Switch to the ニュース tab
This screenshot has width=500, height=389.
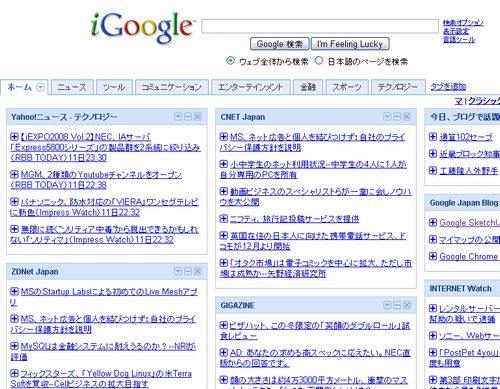pos(72,87)
